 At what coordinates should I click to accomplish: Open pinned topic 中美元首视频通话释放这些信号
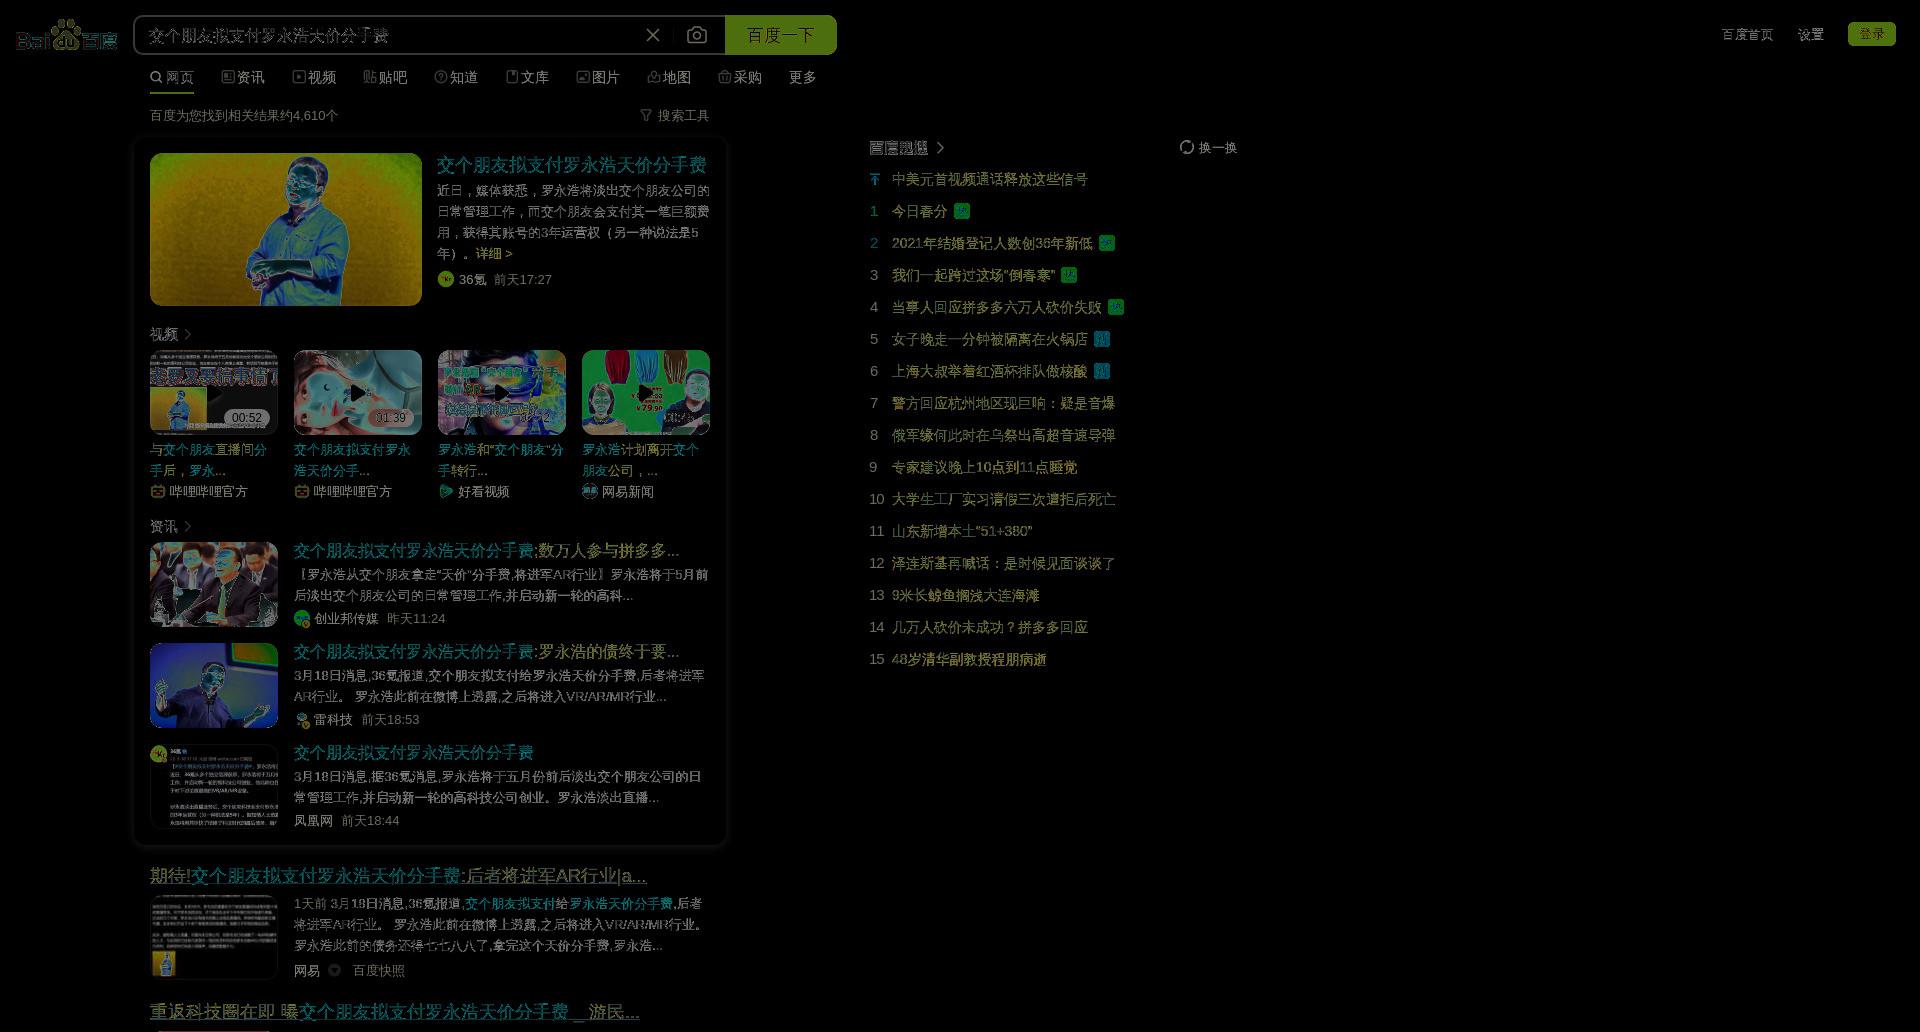pos(989,179)
